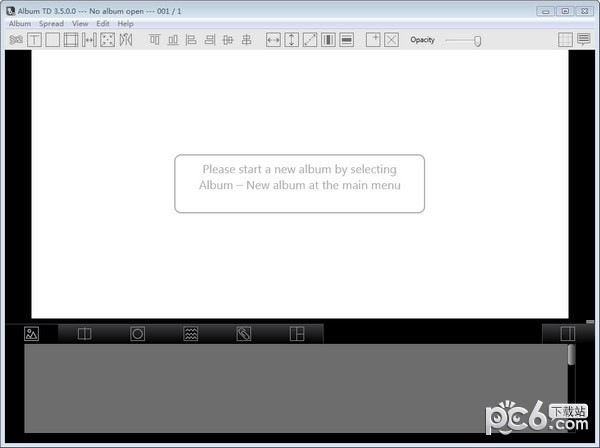Click the align left edges icon
The image size is (600, 448).
(191, 40)
